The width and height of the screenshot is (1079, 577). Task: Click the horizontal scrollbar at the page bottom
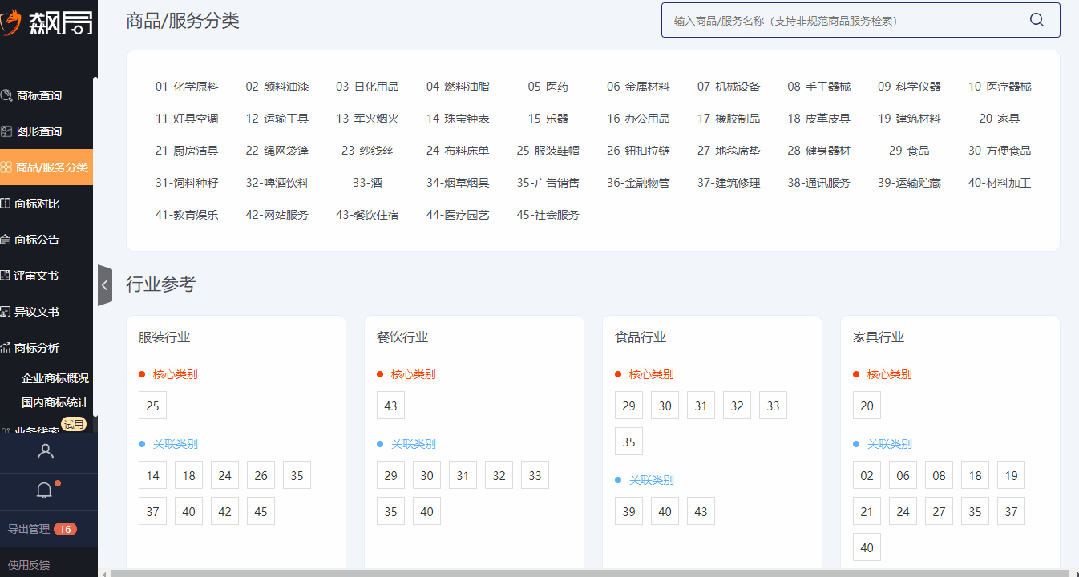(588, 574)
